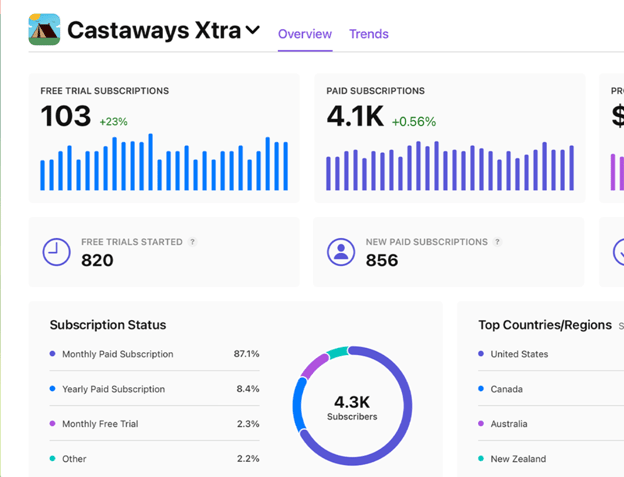
Task: Open the Castaways Xtra app dropdown chevron
Action: [x=254, y=31]
